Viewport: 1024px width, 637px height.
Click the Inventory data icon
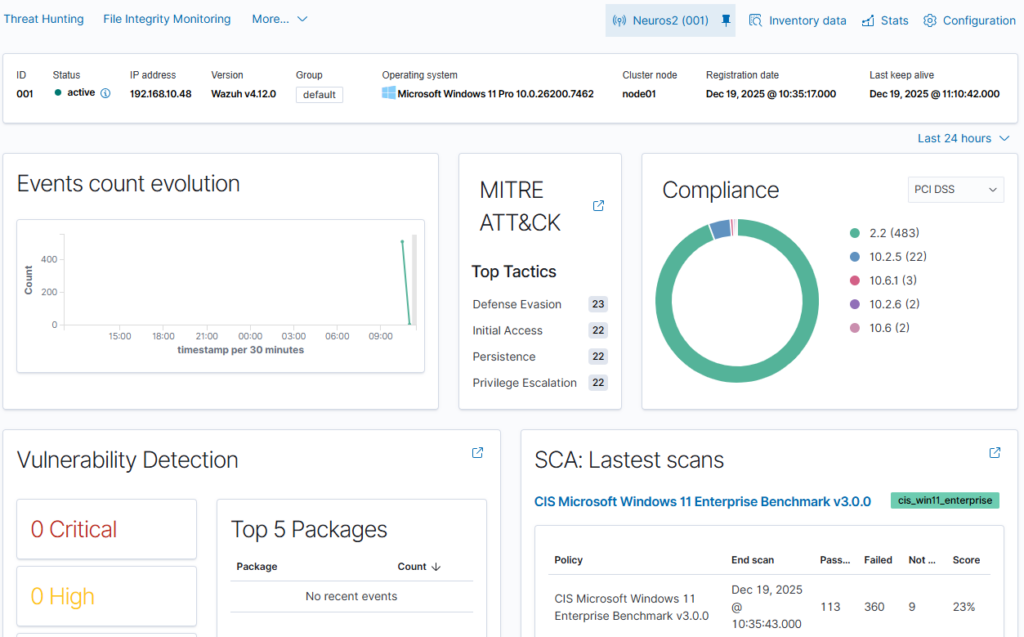(x=756, y=20)
